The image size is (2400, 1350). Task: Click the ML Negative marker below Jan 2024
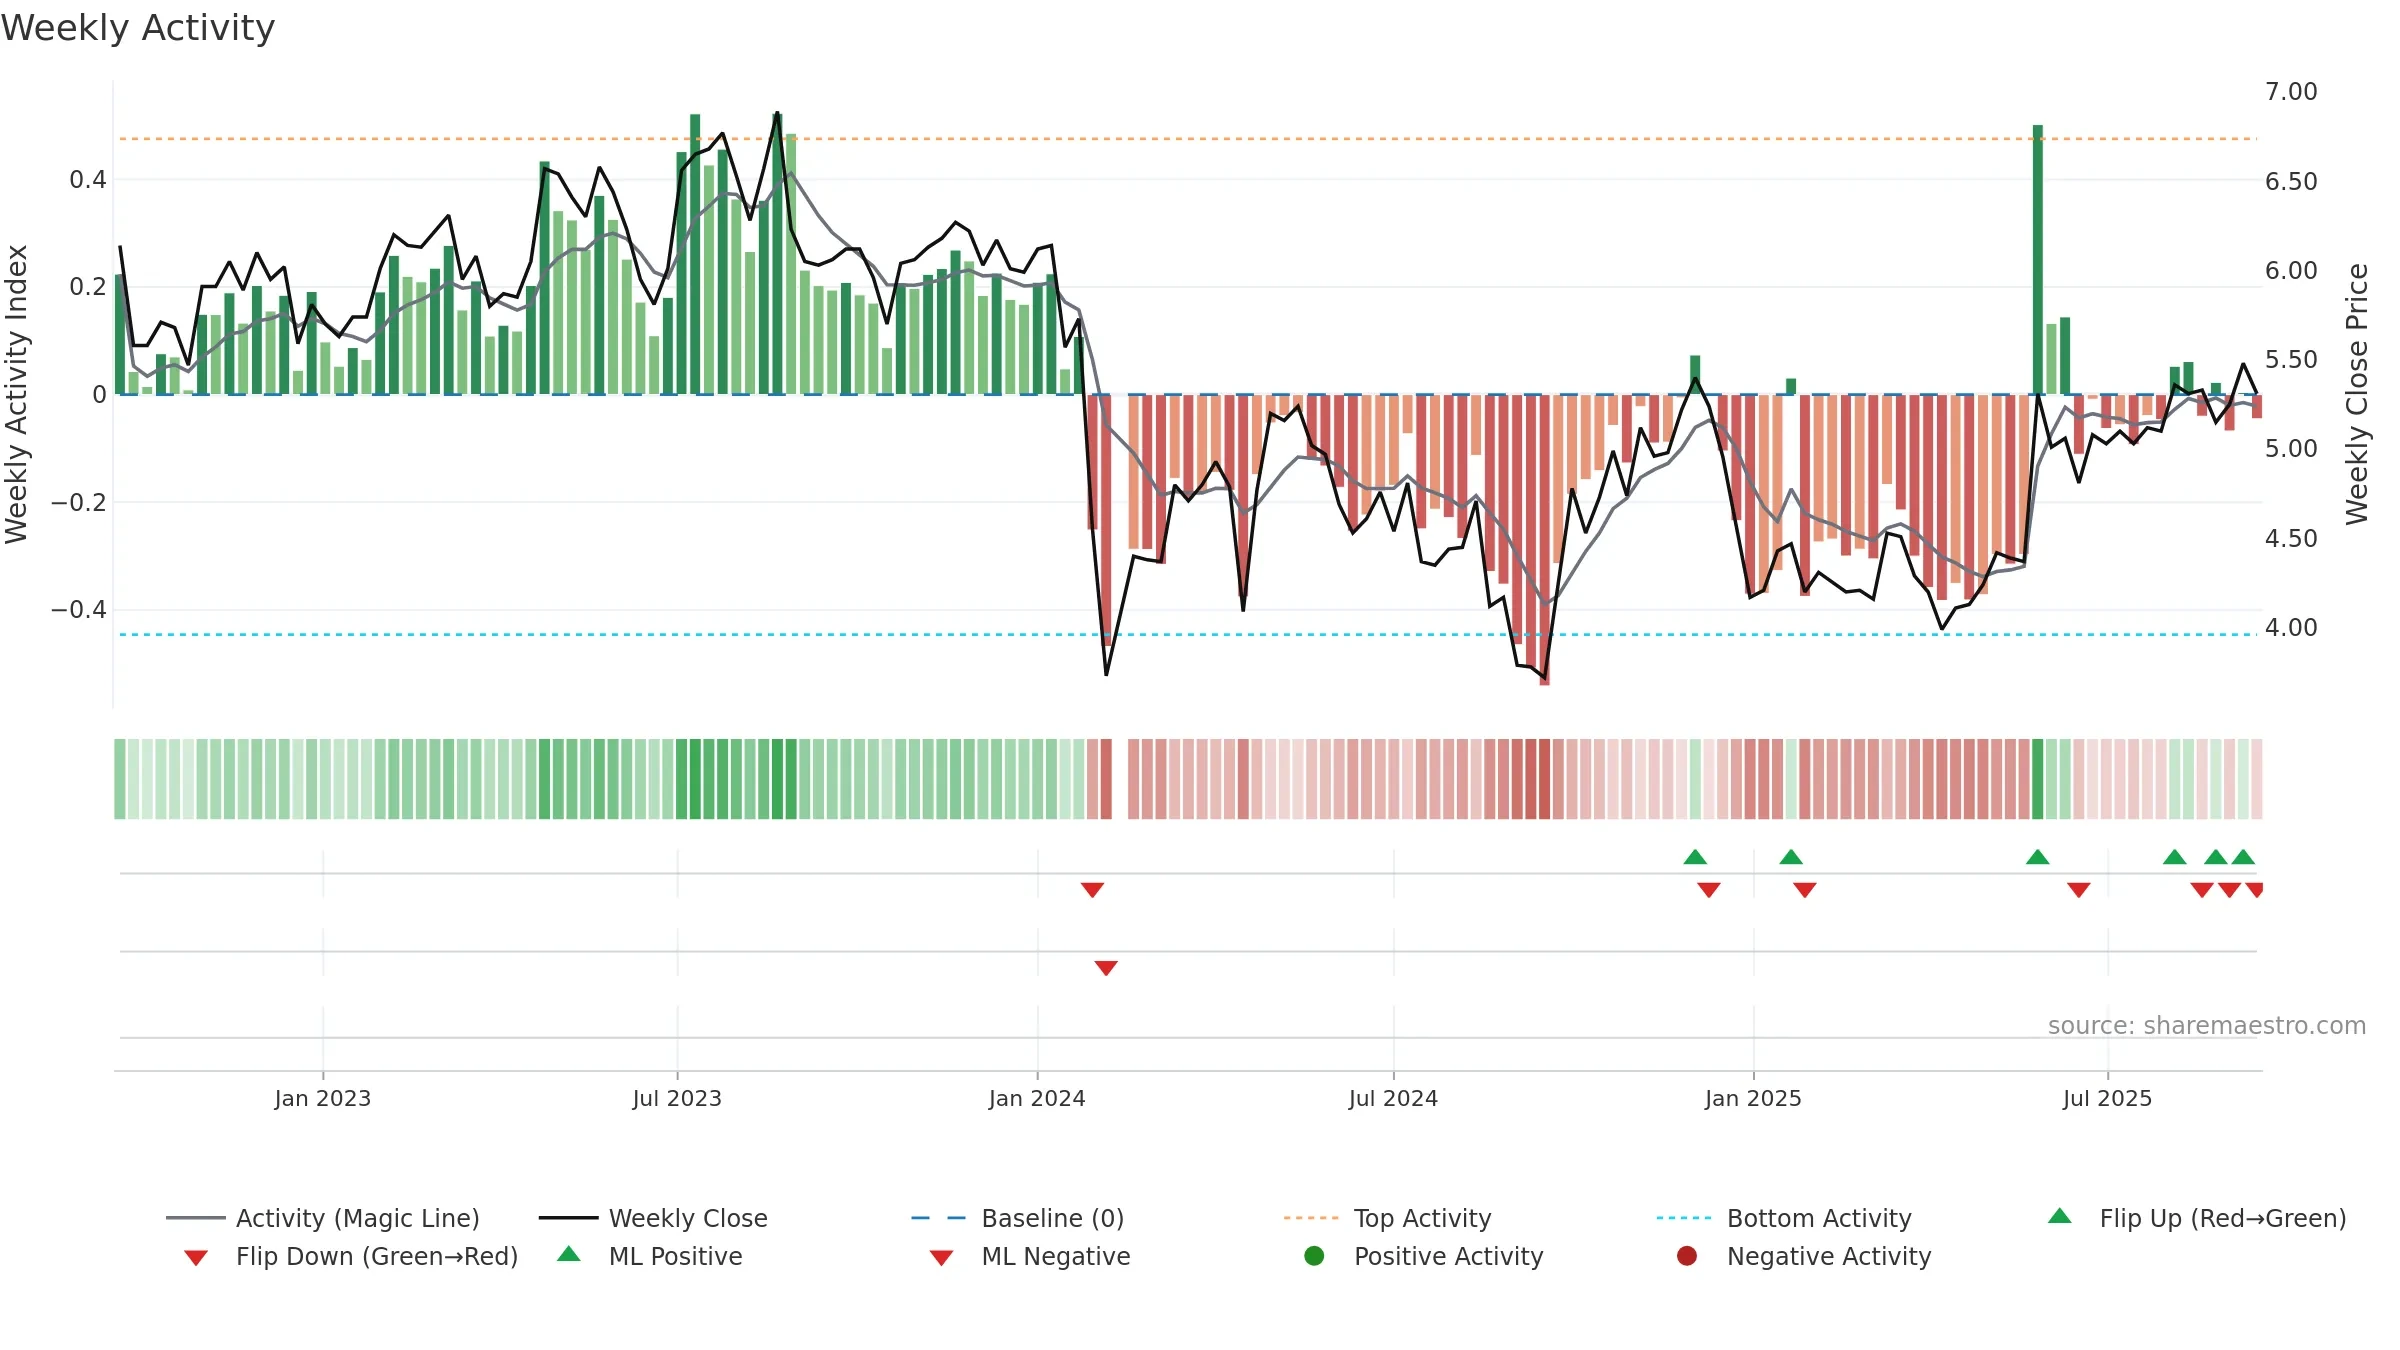click(x=1106, y=968)
